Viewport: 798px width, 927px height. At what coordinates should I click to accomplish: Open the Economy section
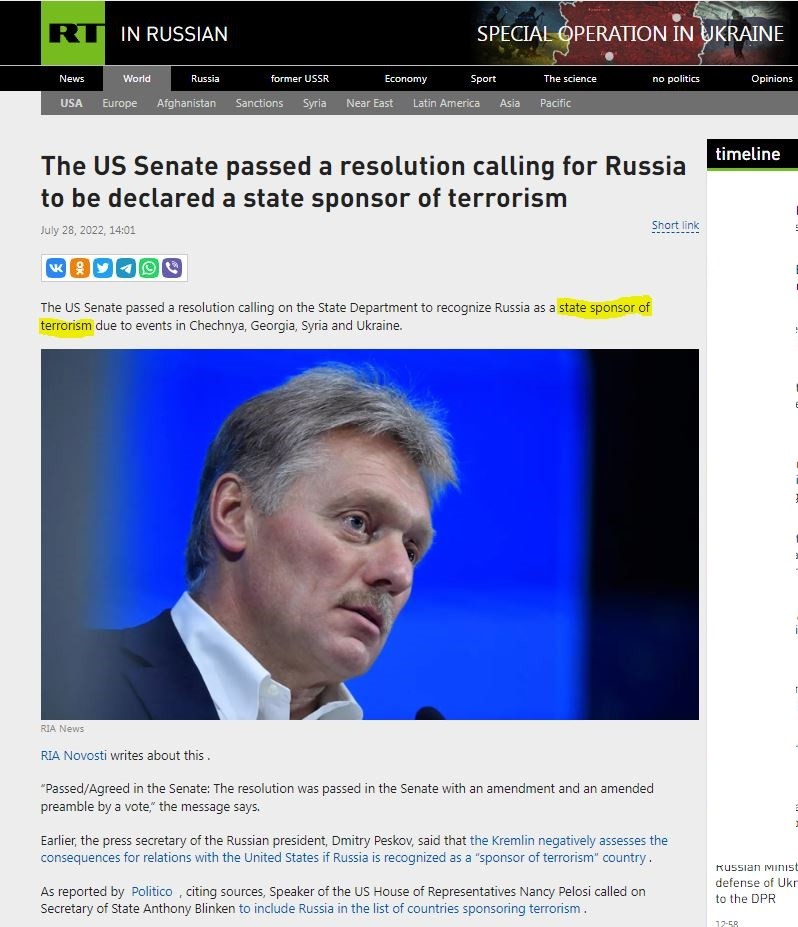(x=406, y=79)
